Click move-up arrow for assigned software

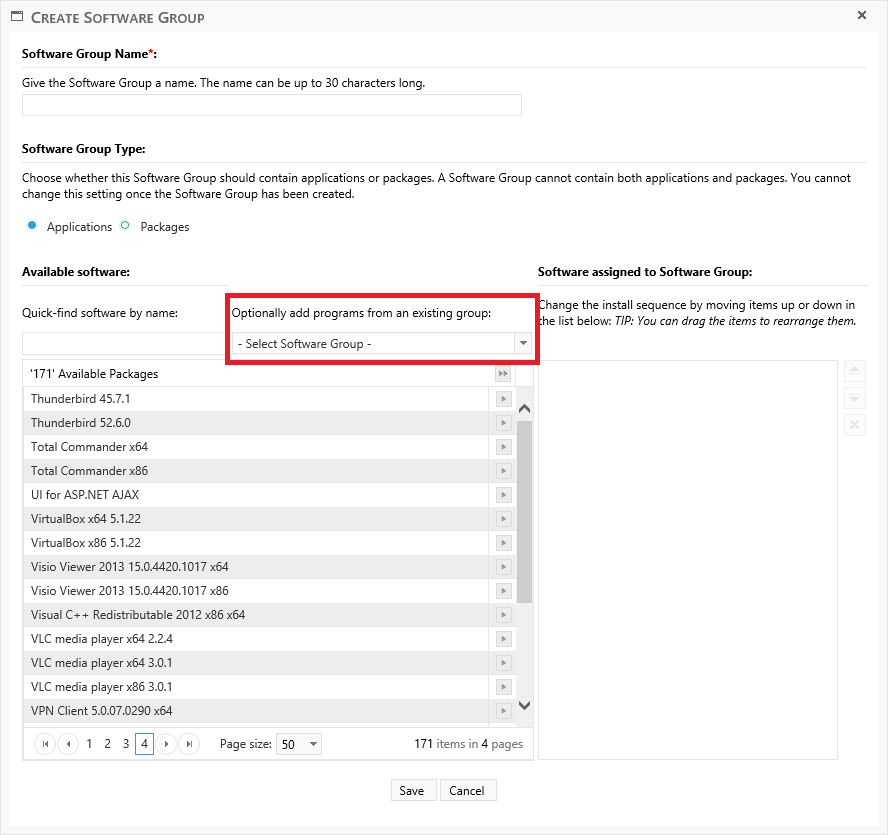[x=855, y=371]
